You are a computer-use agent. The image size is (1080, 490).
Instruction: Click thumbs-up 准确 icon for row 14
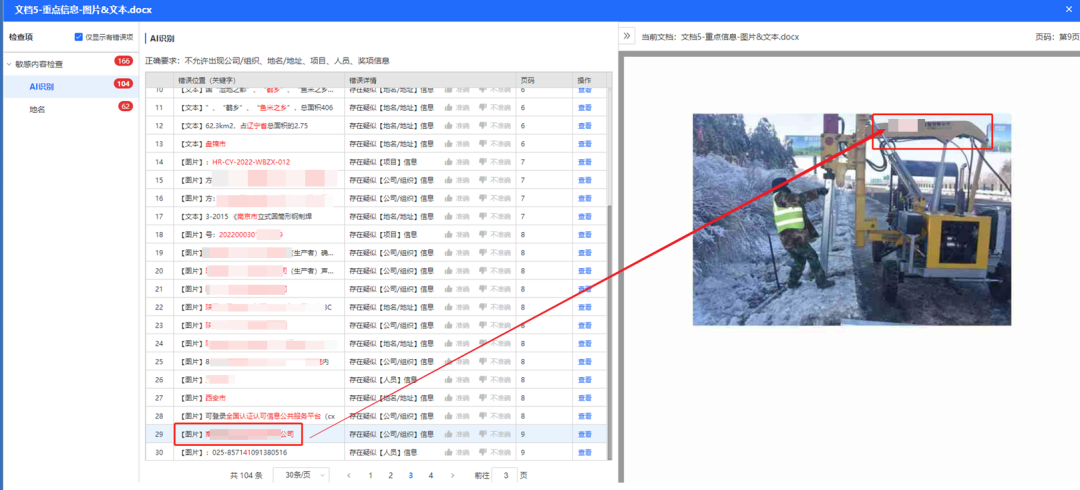449,162
